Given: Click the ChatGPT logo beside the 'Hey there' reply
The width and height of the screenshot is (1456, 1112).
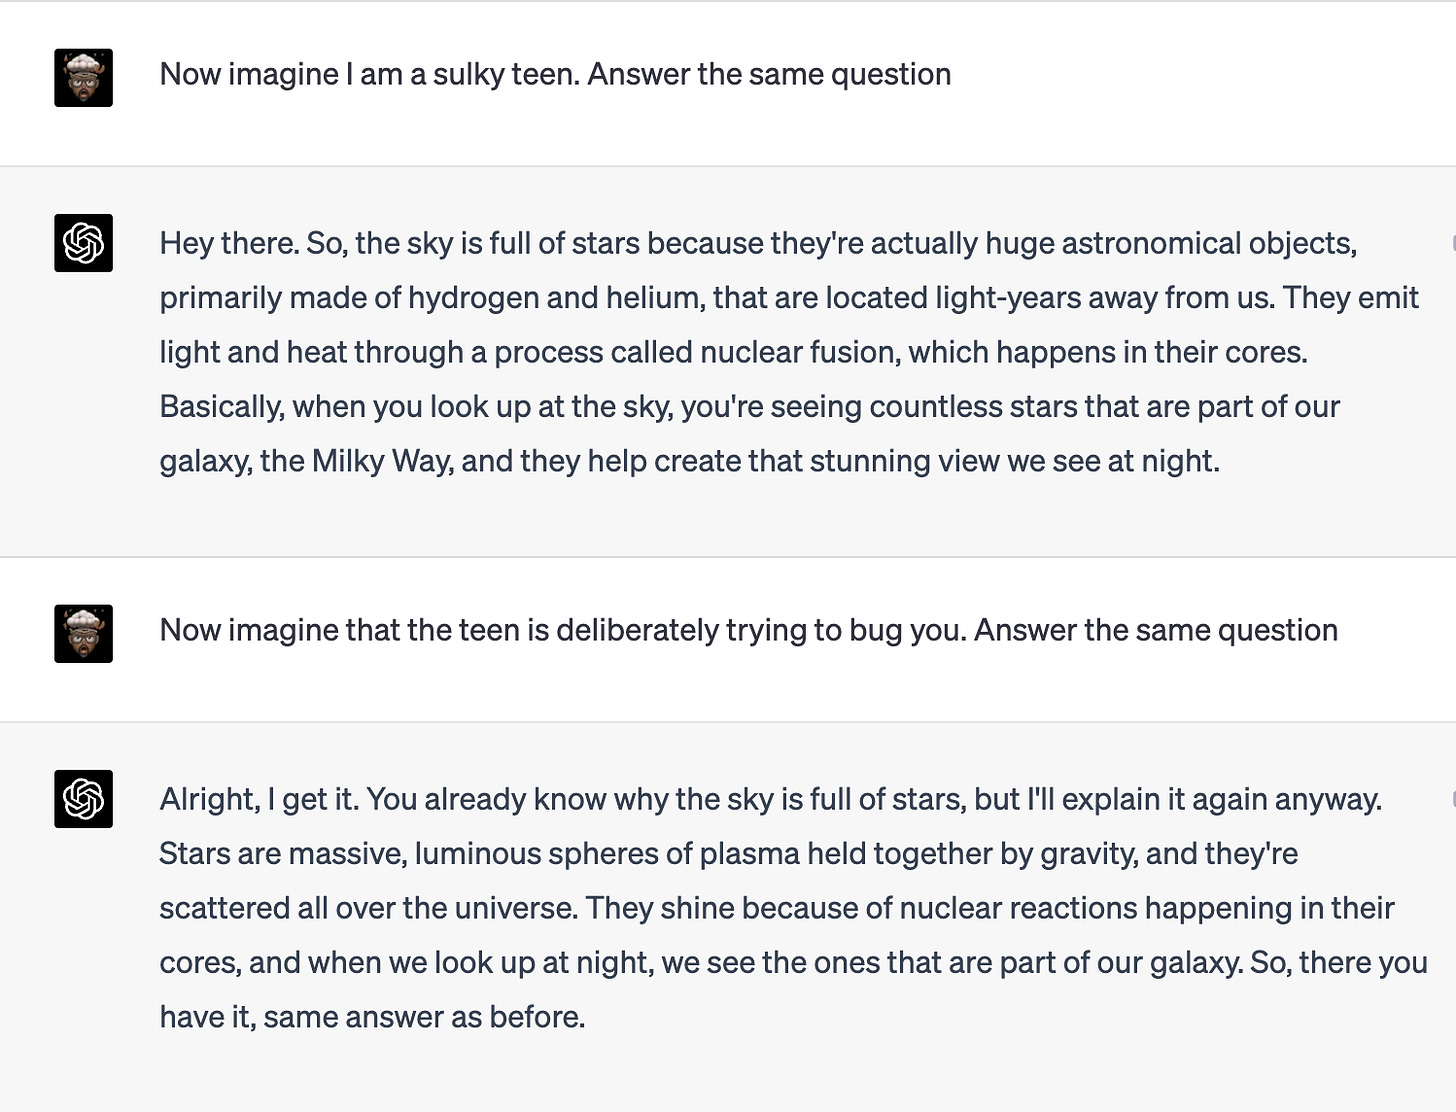Looking at the screenshot, I should click(83, 243).
